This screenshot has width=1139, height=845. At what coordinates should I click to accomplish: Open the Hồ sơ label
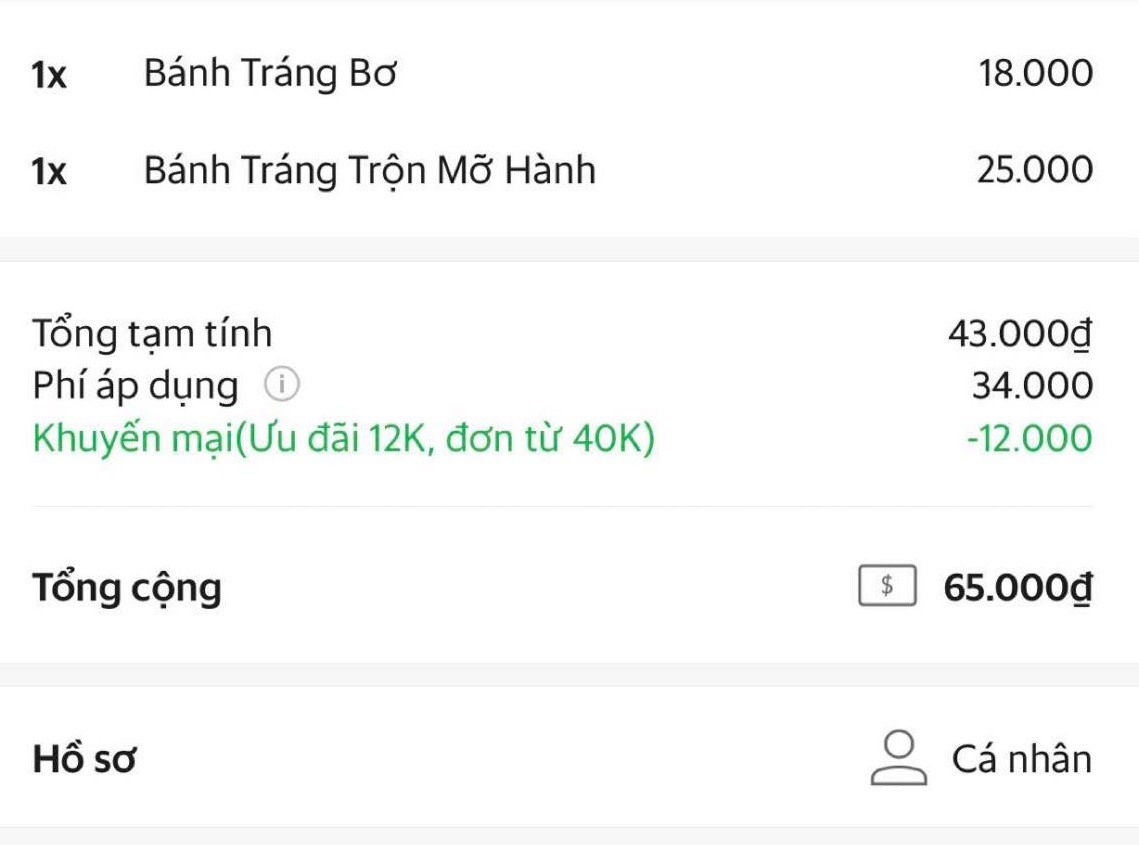(84, 759)
